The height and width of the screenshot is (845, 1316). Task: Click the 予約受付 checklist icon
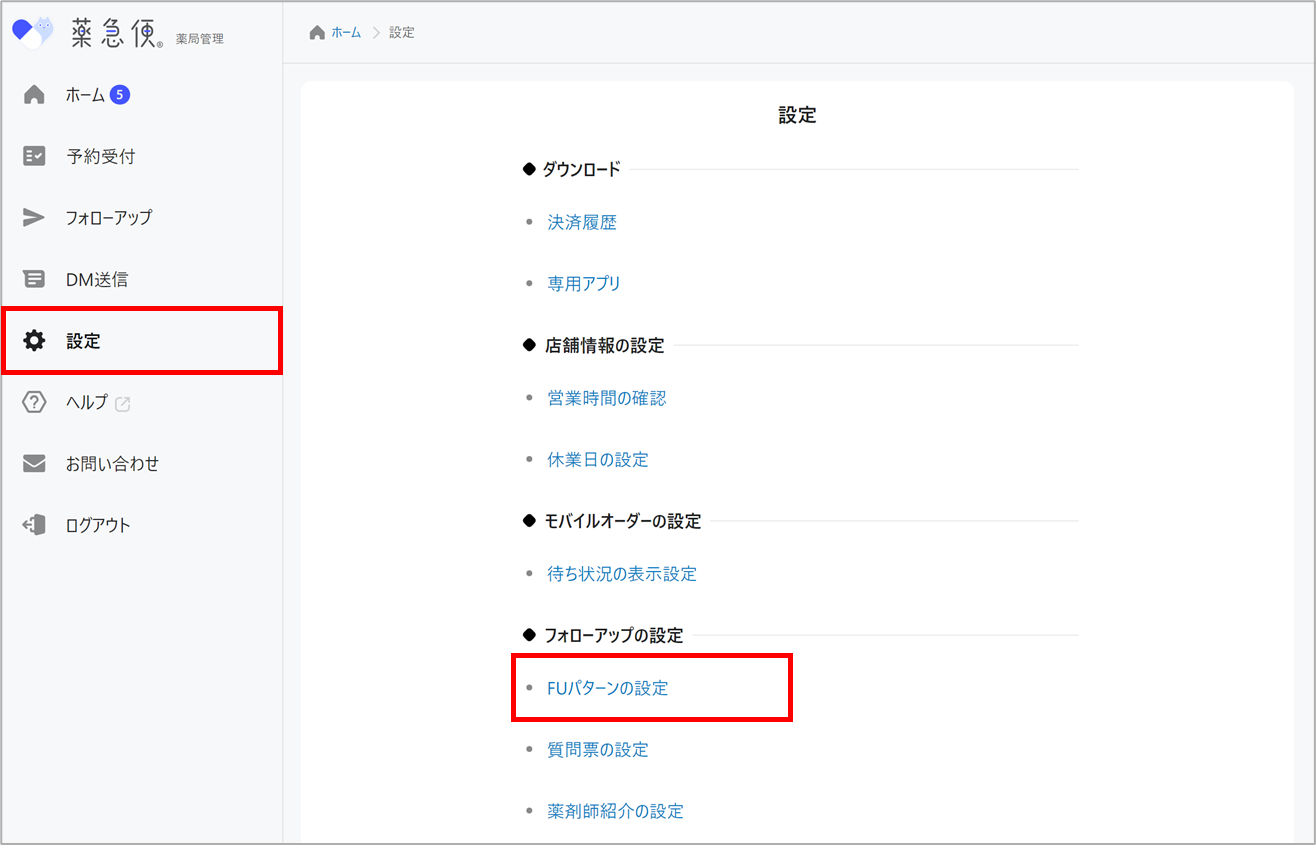point(34,156)
